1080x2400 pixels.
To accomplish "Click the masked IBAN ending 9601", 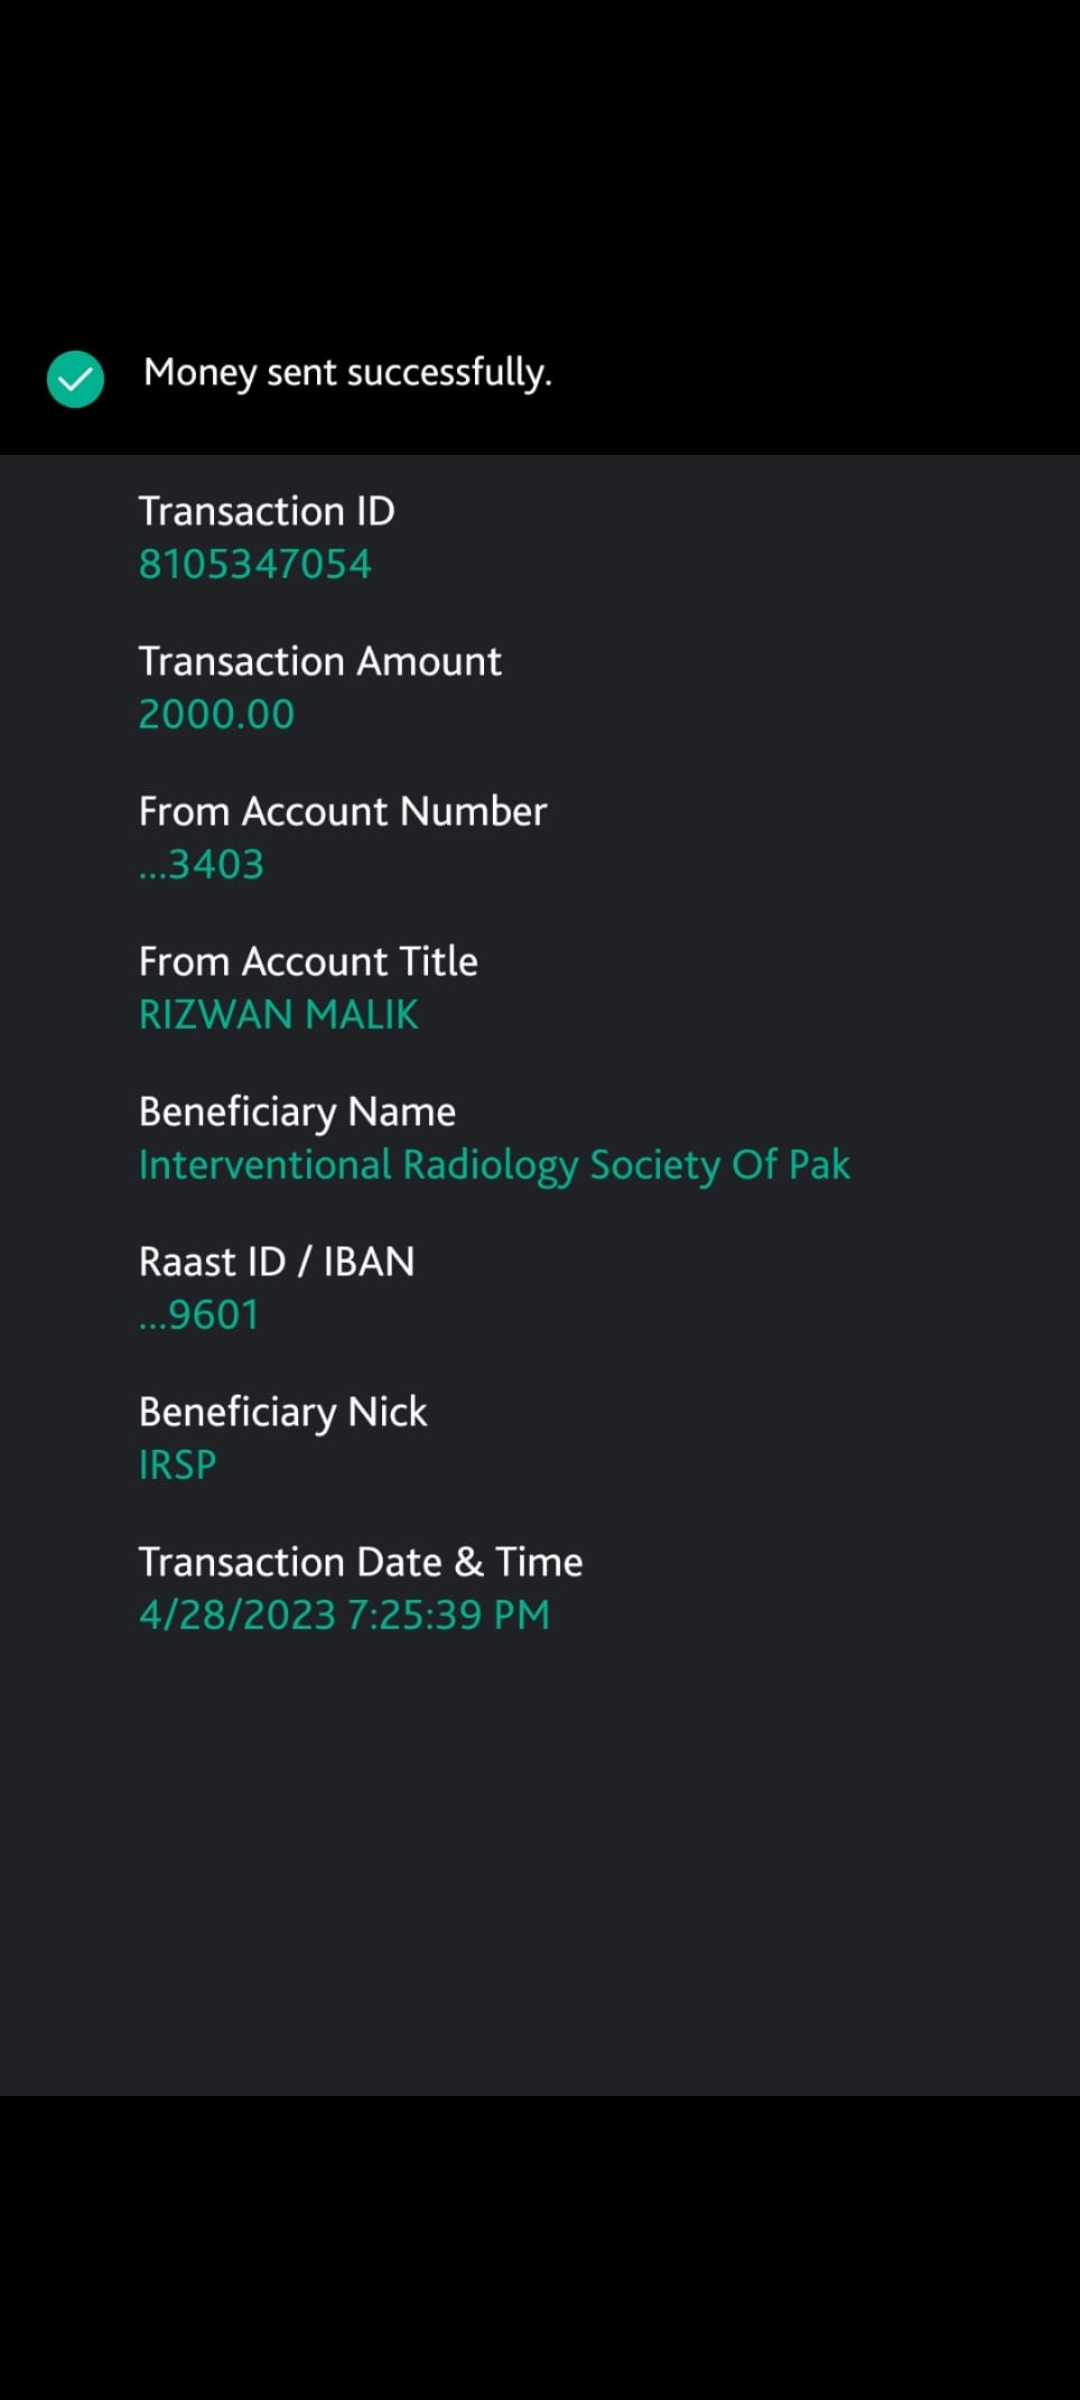I will (x=199, y=1314).
